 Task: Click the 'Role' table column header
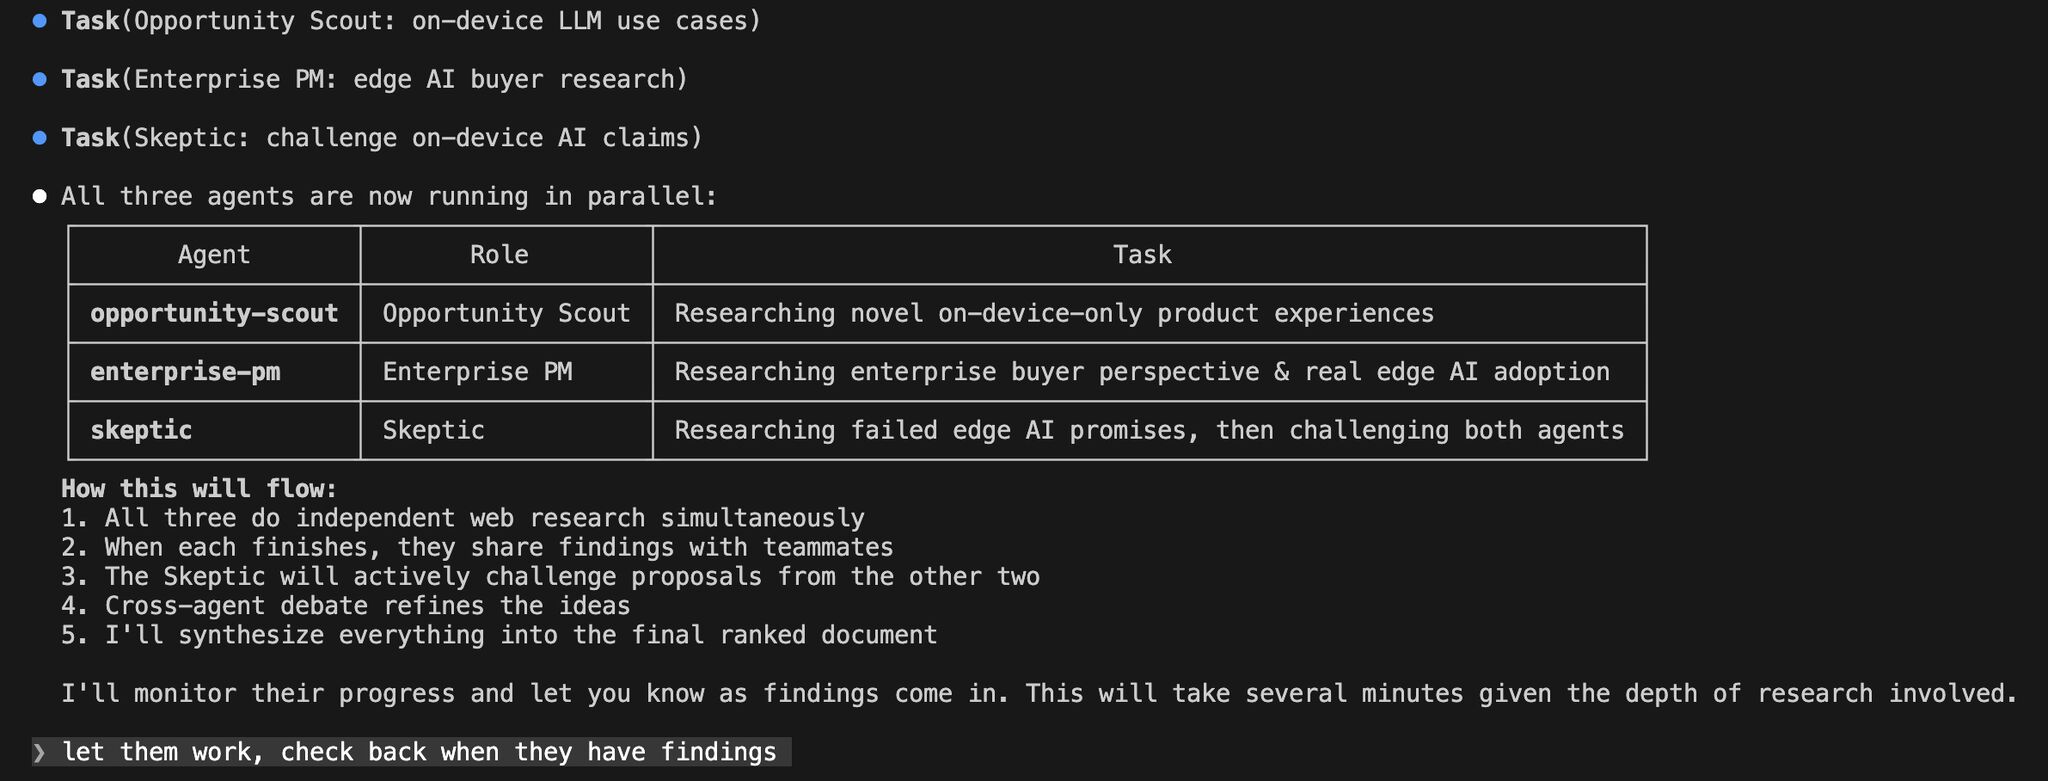(499, 255)
